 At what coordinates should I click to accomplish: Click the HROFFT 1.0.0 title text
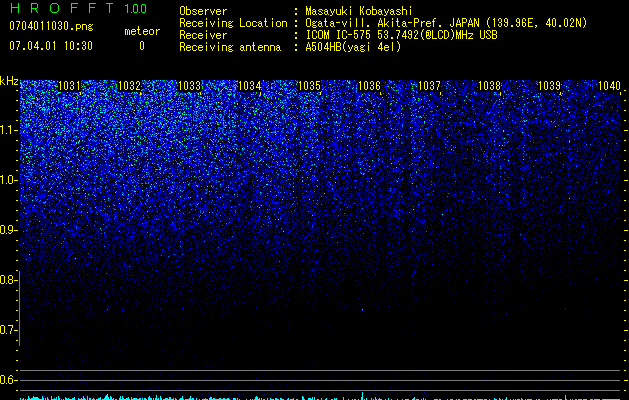click(78, 8)
